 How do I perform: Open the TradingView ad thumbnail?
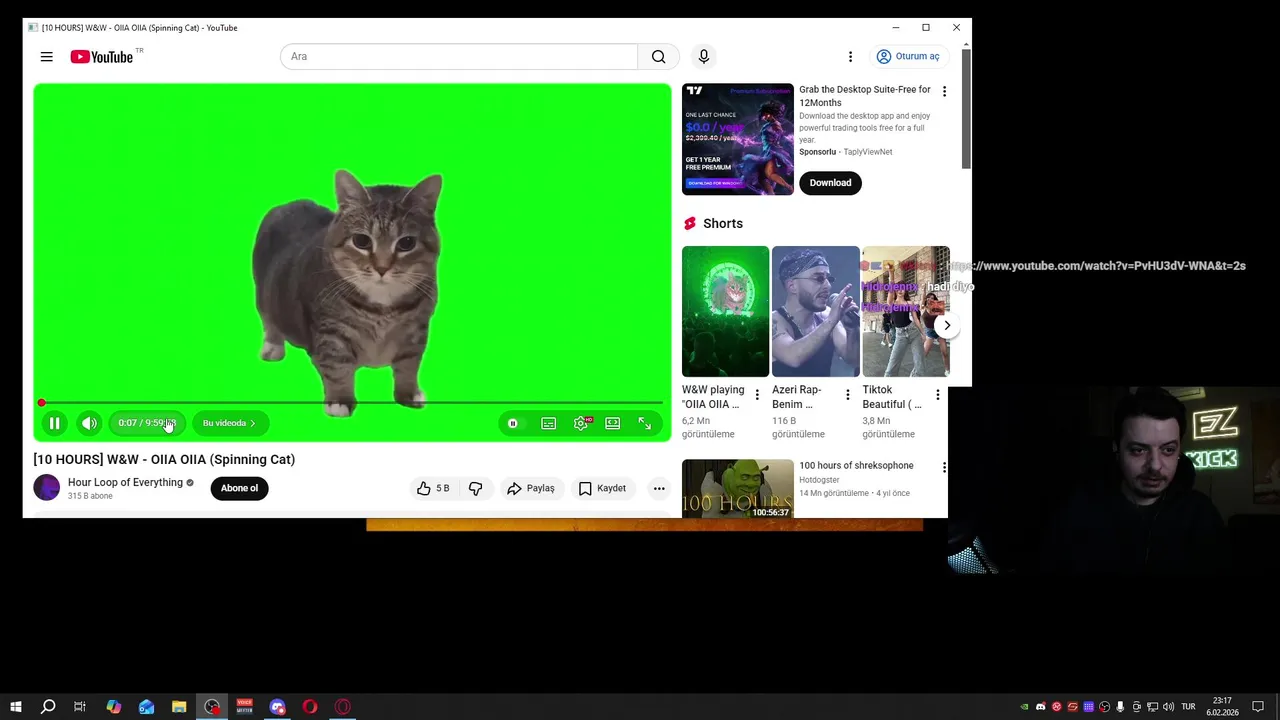pos(738,139)
